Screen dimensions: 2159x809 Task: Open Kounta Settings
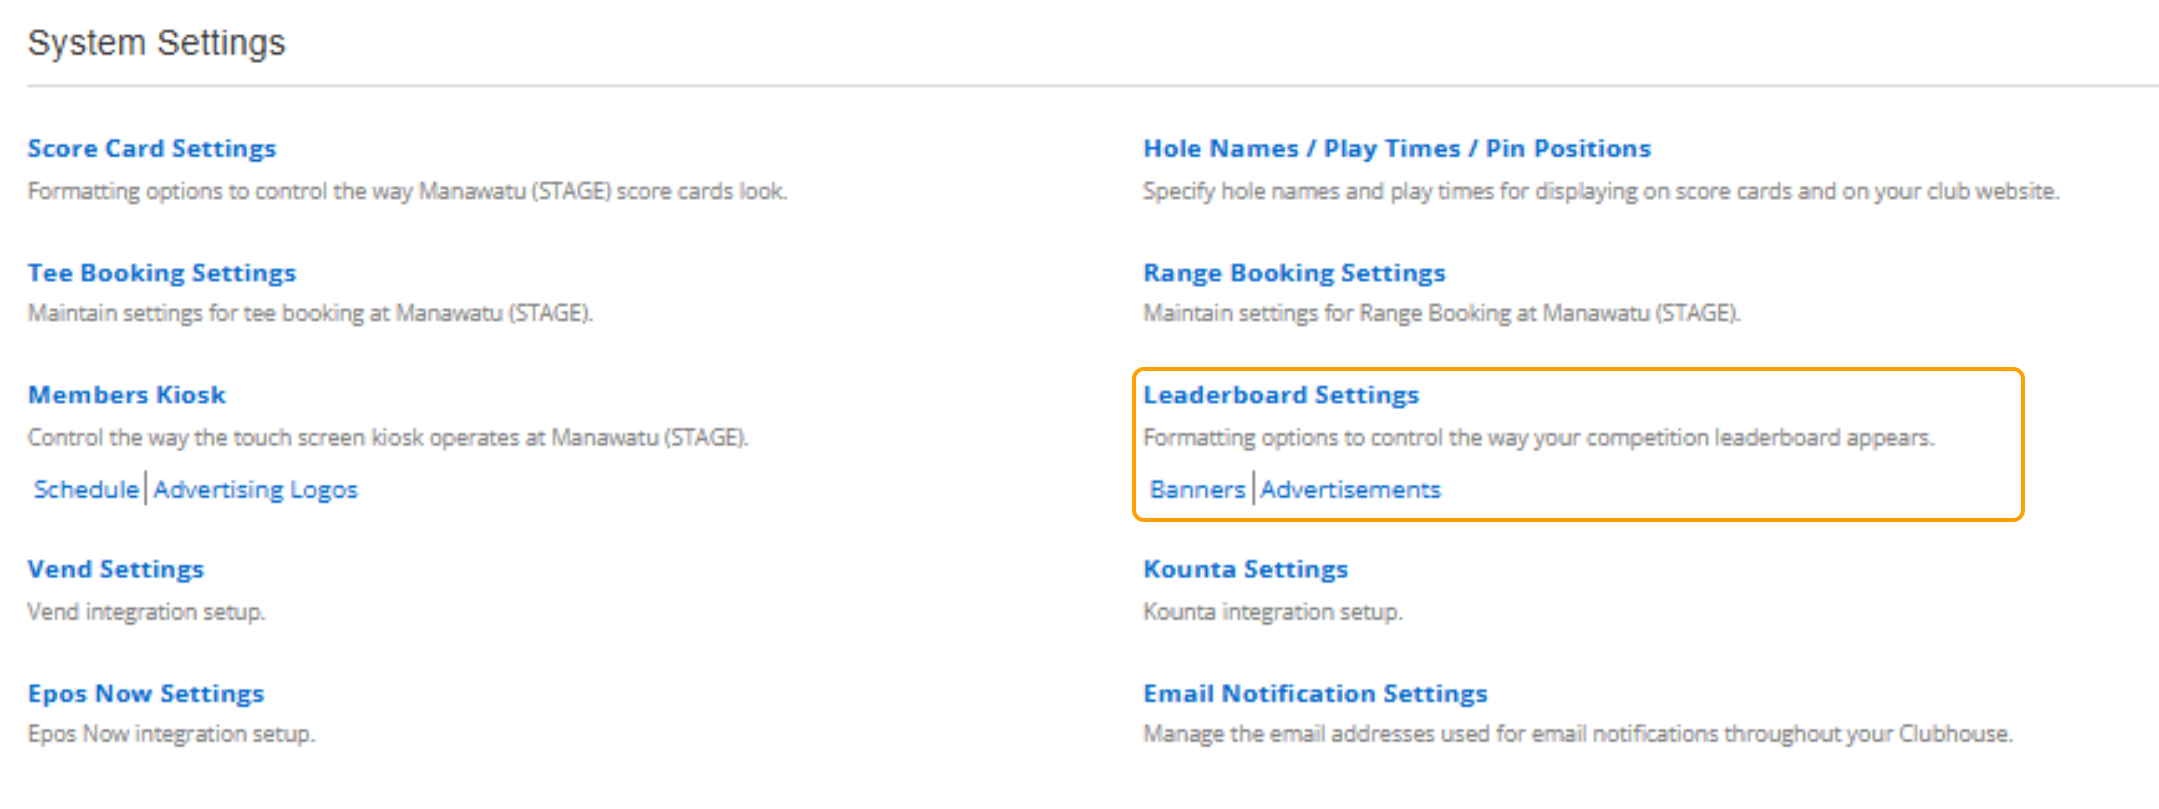(x=1245, y=569)
